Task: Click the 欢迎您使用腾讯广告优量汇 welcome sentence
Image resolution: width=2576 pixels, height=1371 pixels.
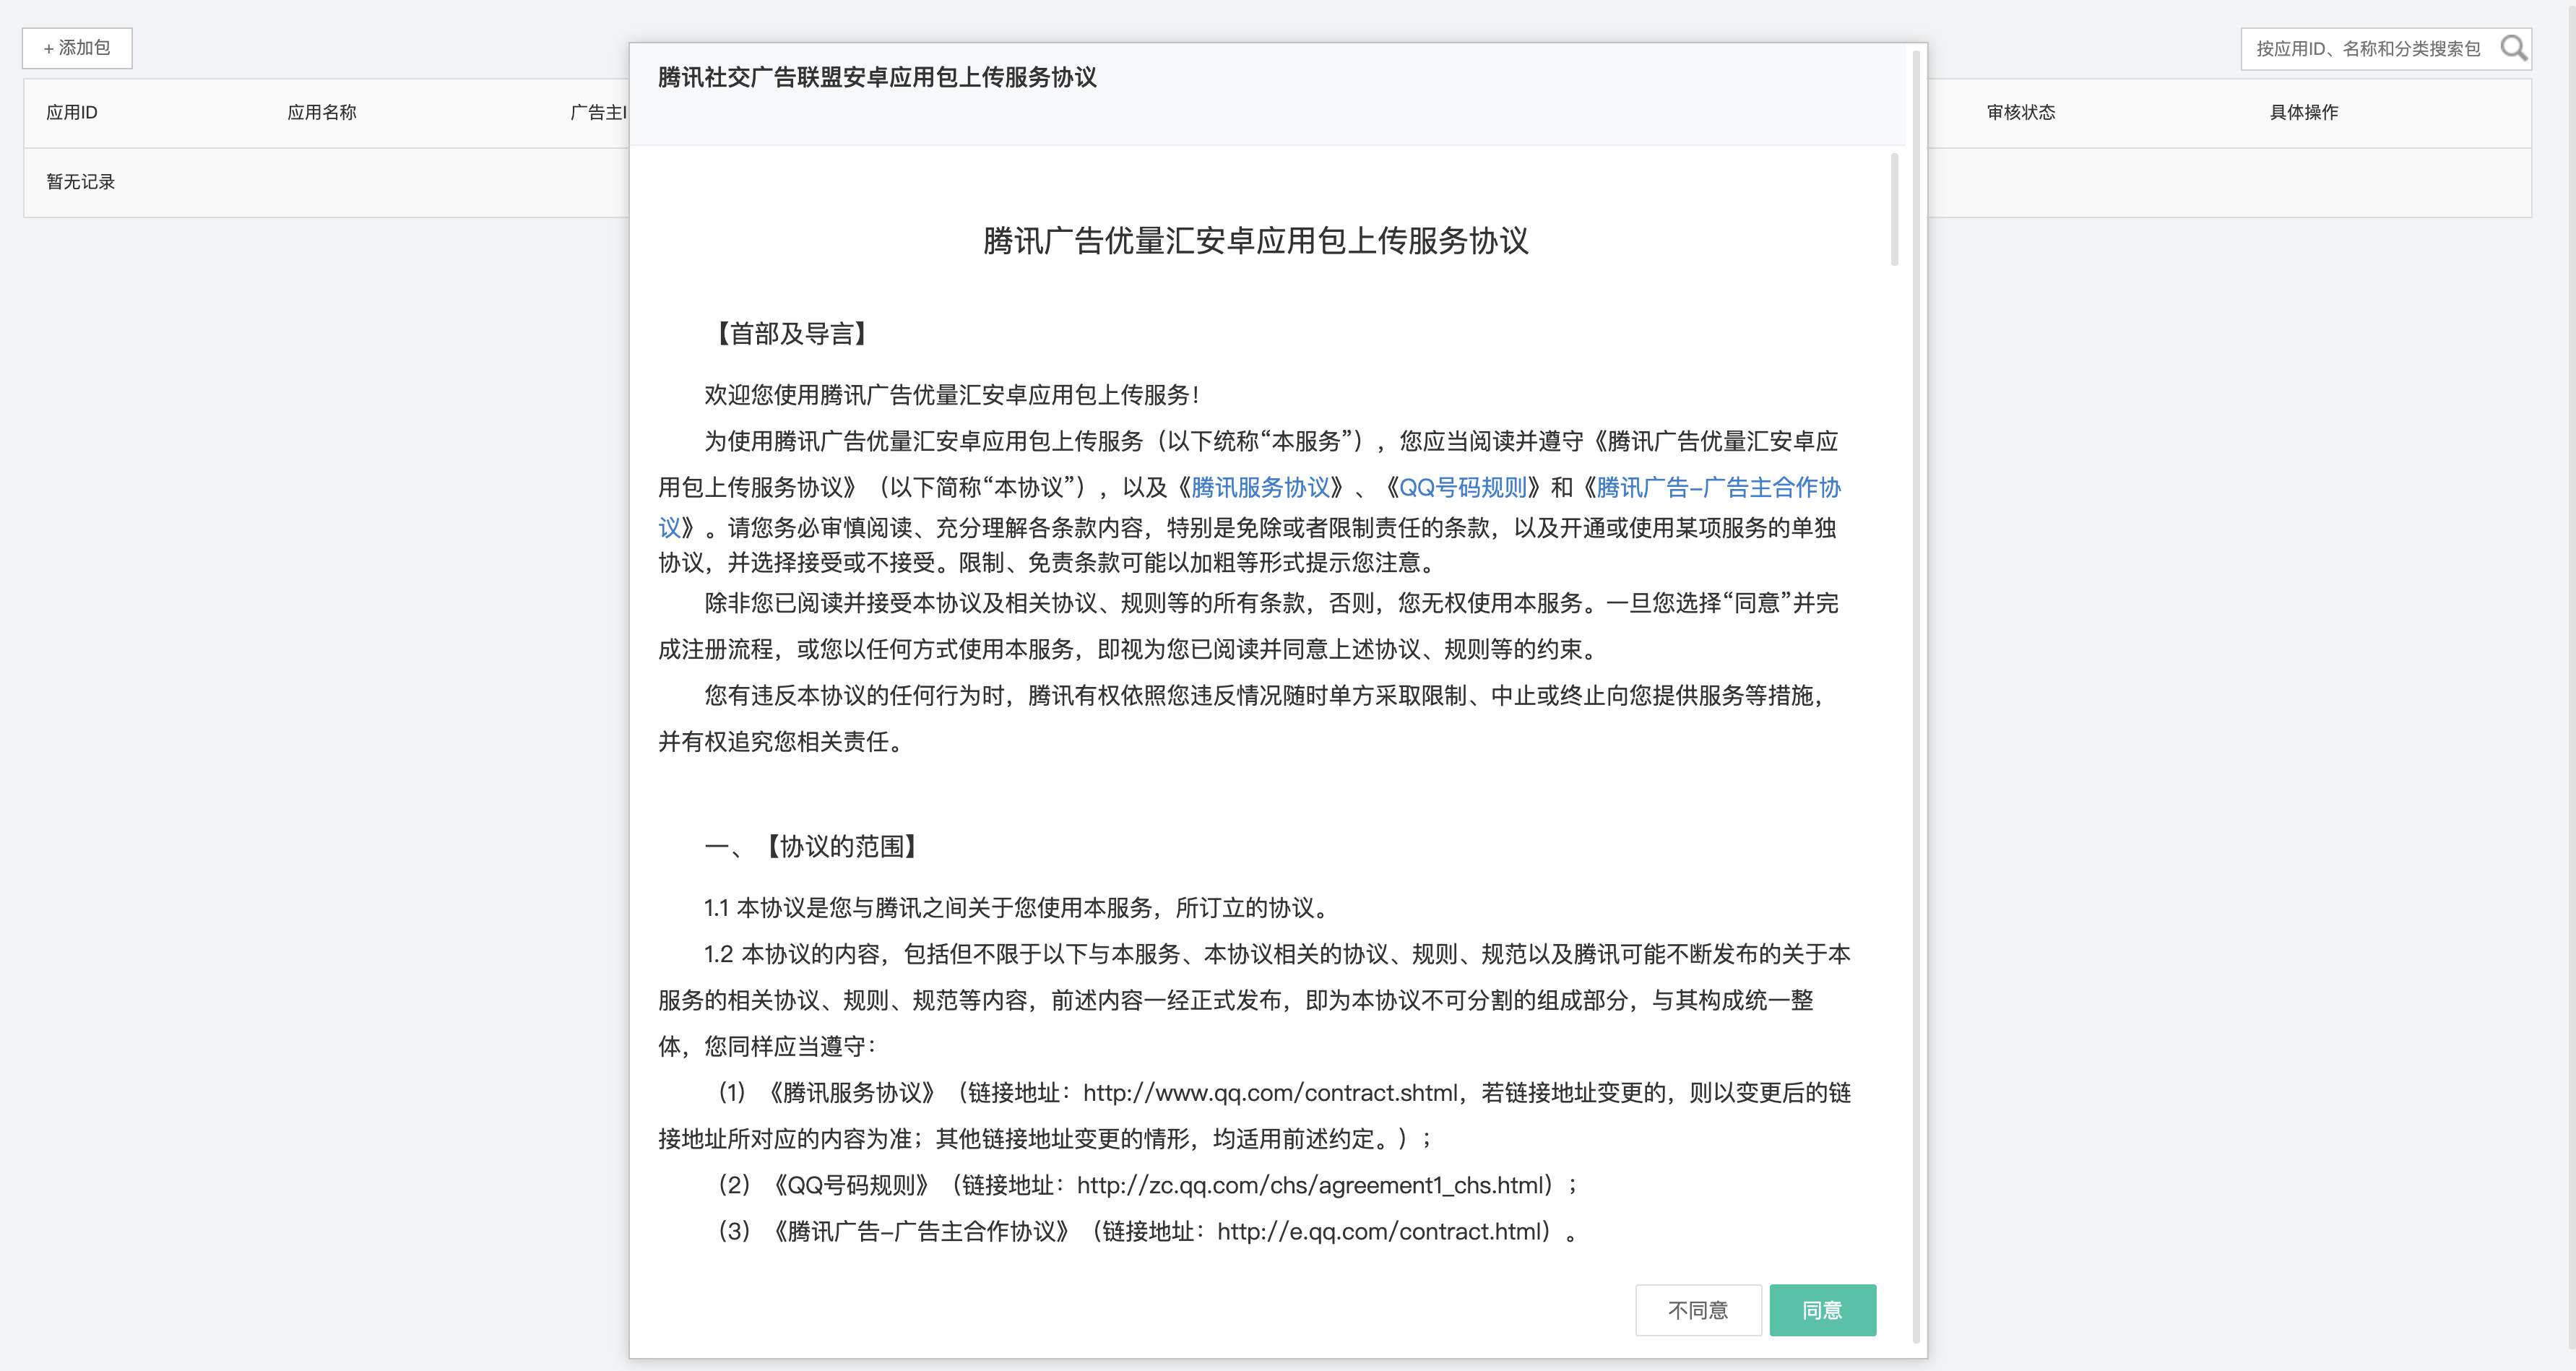Action: tap(951, 395)
